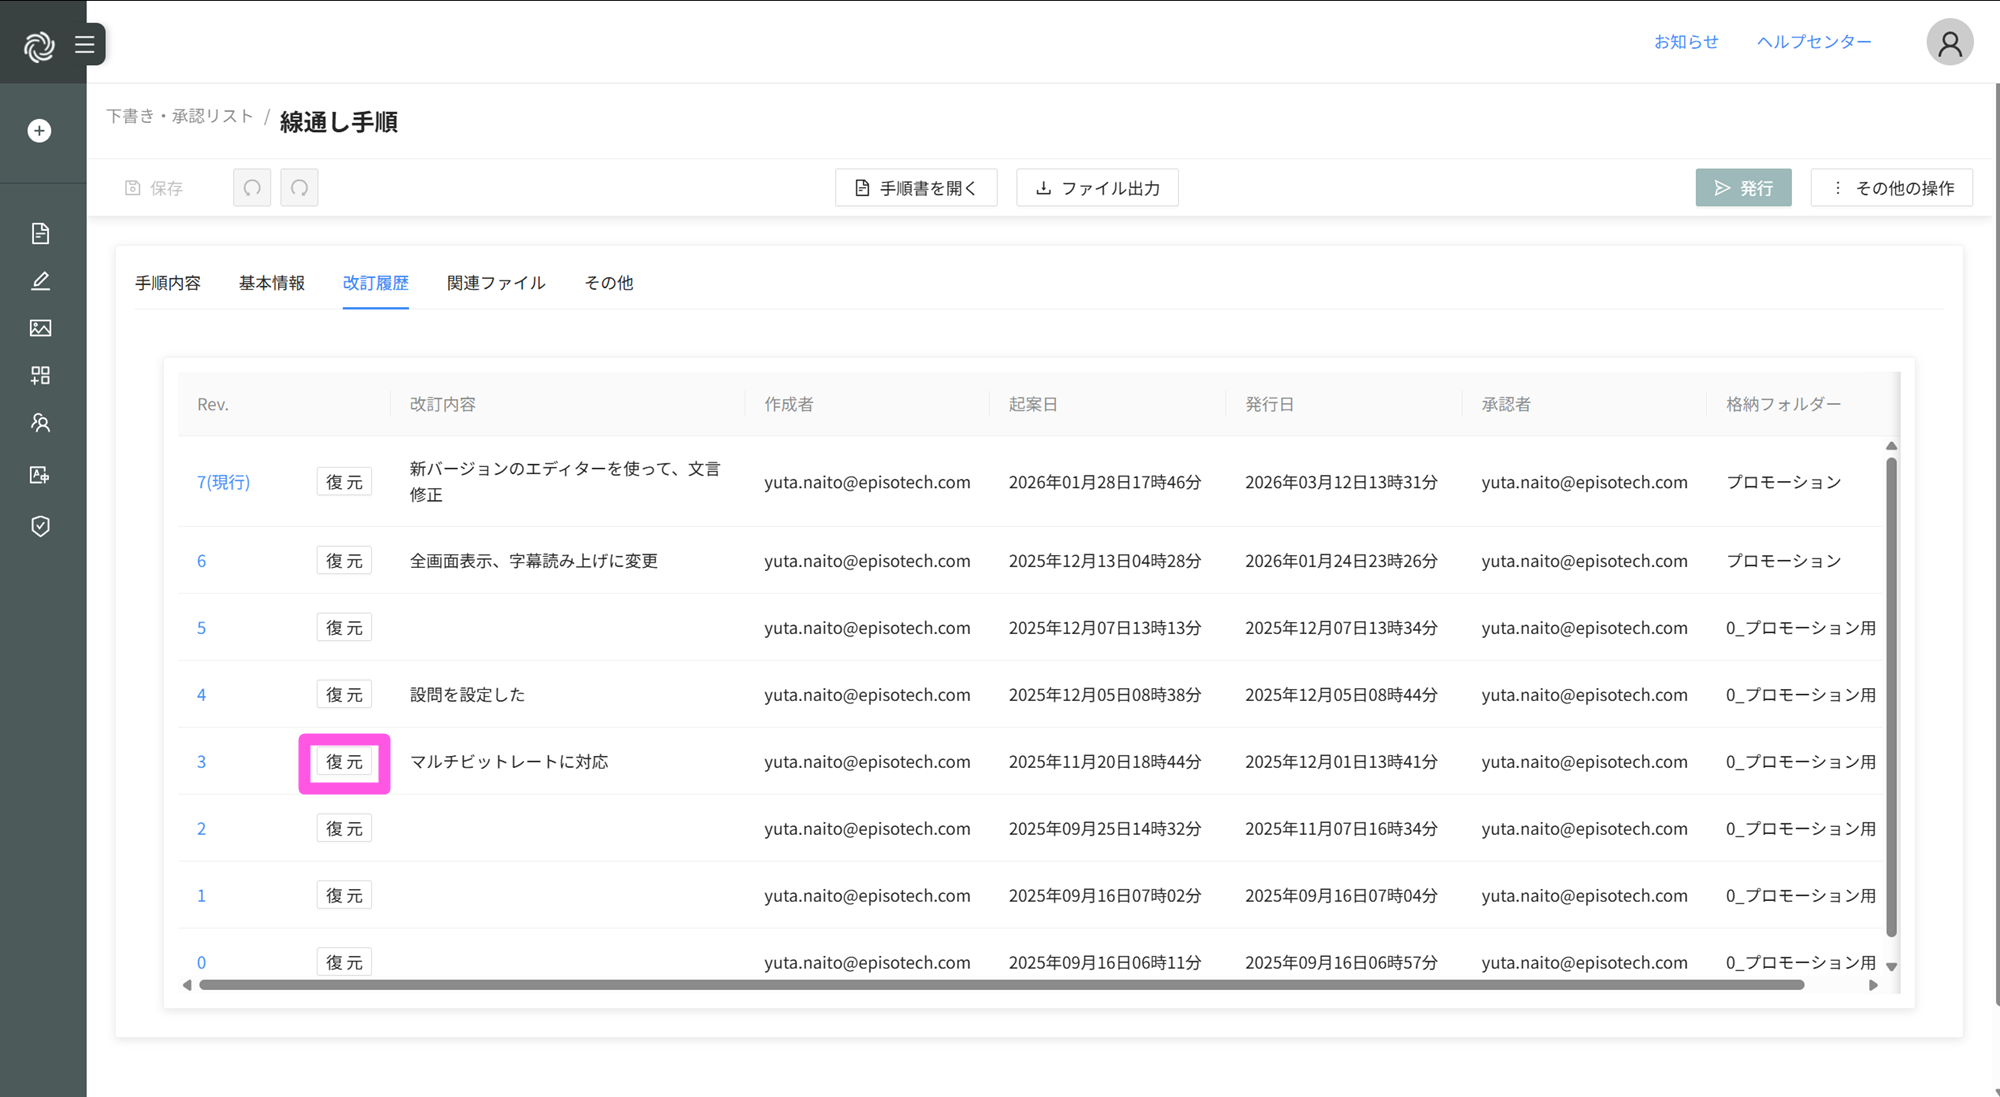Click 手順書を開く button

pyautogui.click(x=916, y=188)
